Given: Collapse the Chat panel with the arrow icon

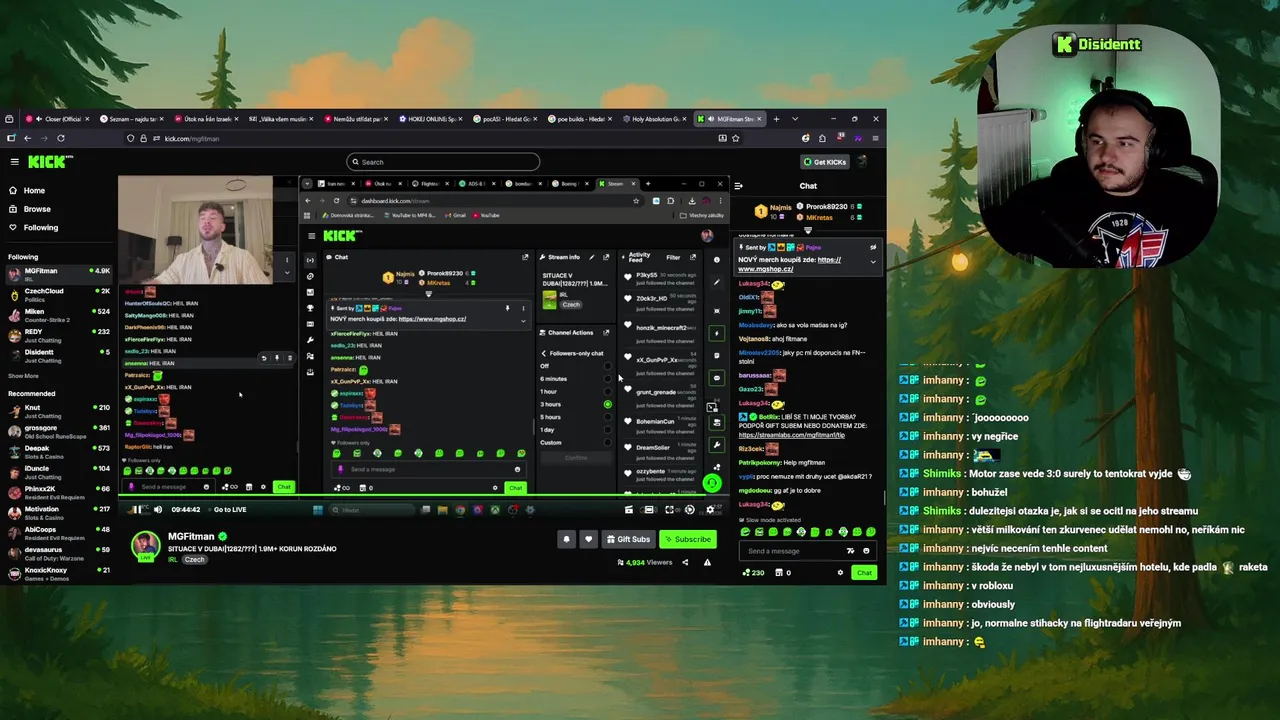Looking at the screenshot, I should click(738, 185).
